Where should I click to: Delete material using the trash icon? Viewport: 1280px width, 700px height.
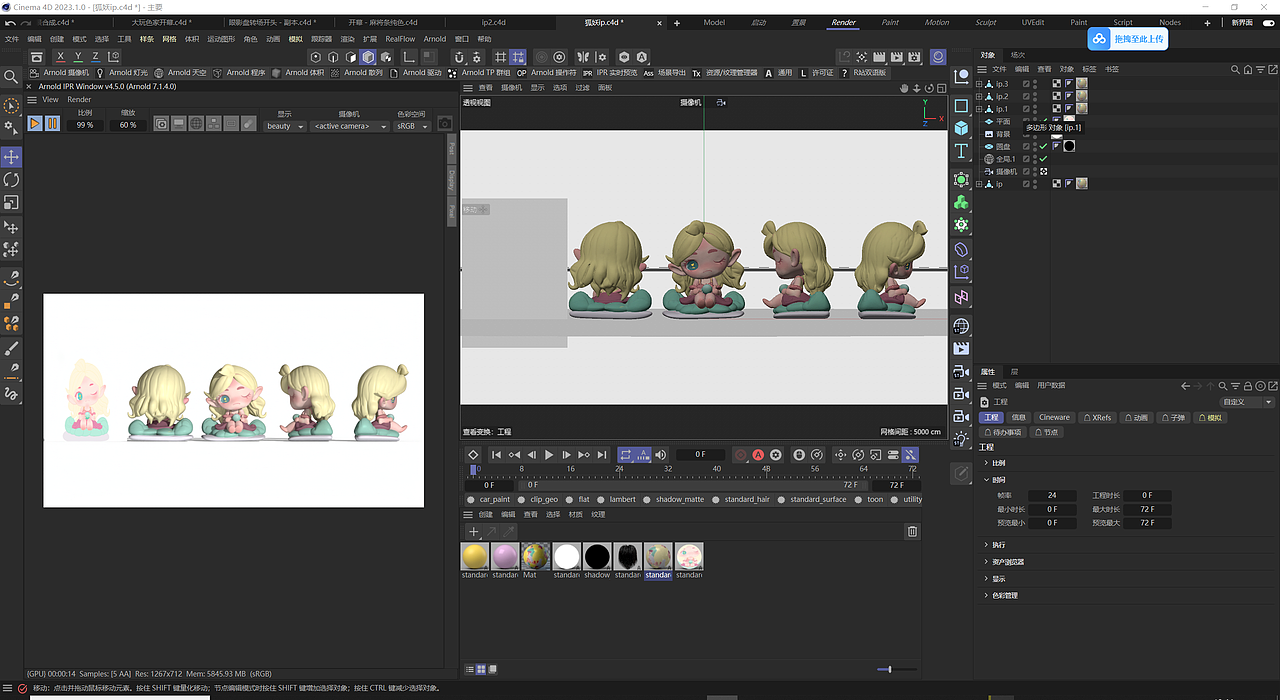(x=912, y=532)
